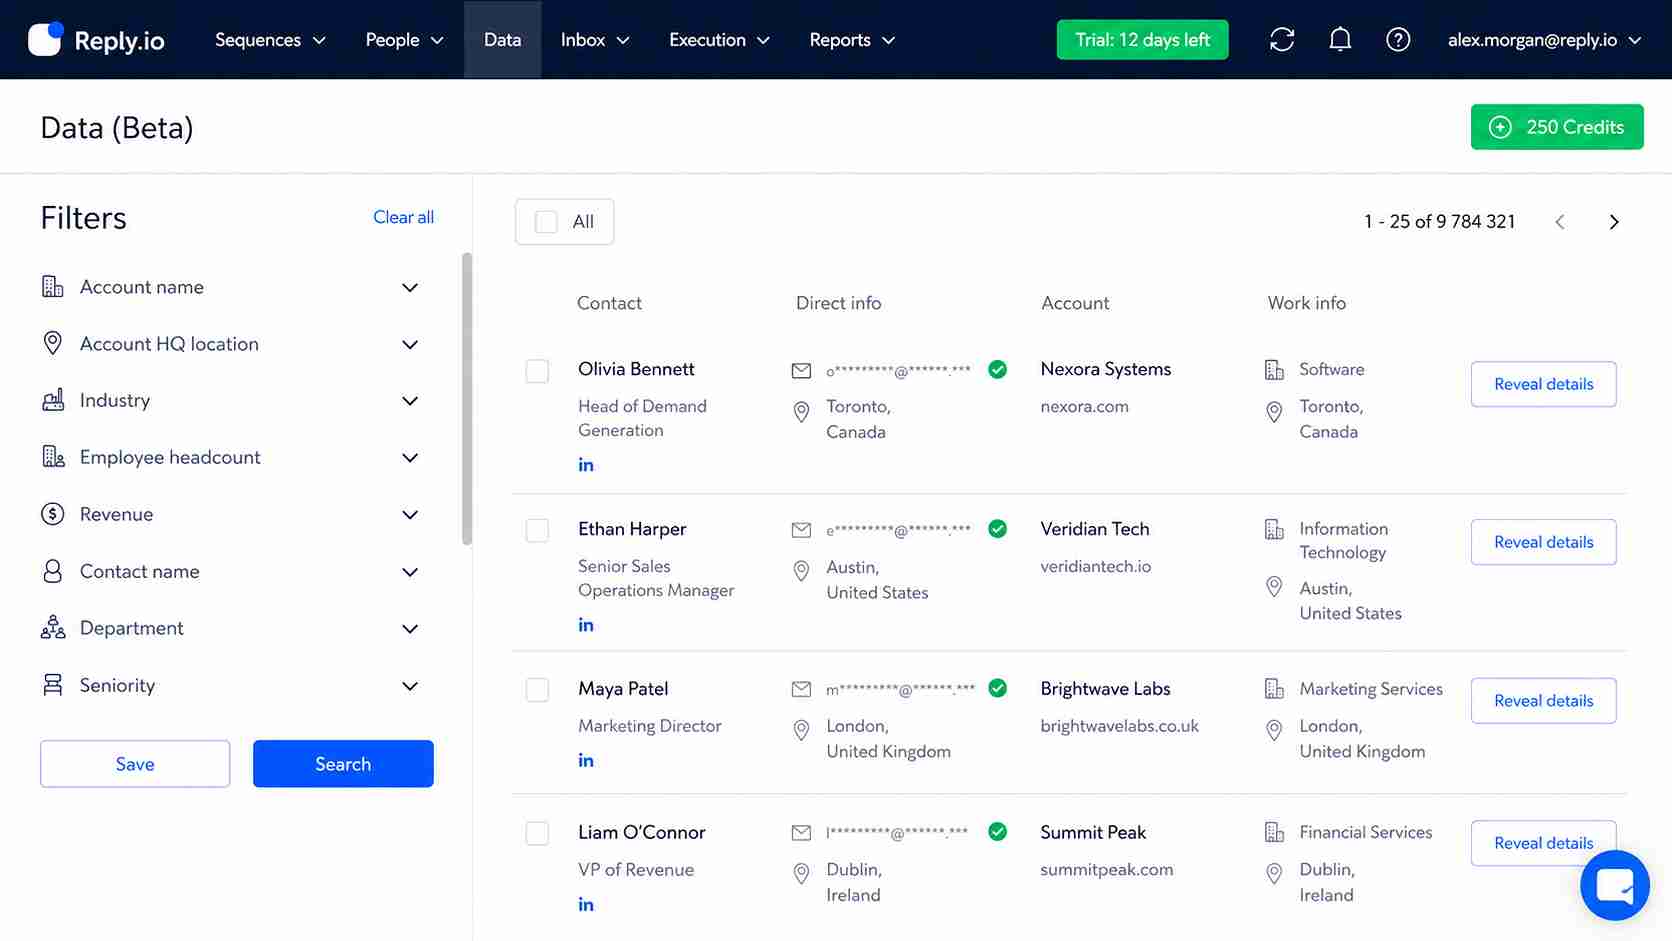Viewport: 1672px width, 941px height.
Task: Click Clear all filters link
Action: tap(403, 217)
